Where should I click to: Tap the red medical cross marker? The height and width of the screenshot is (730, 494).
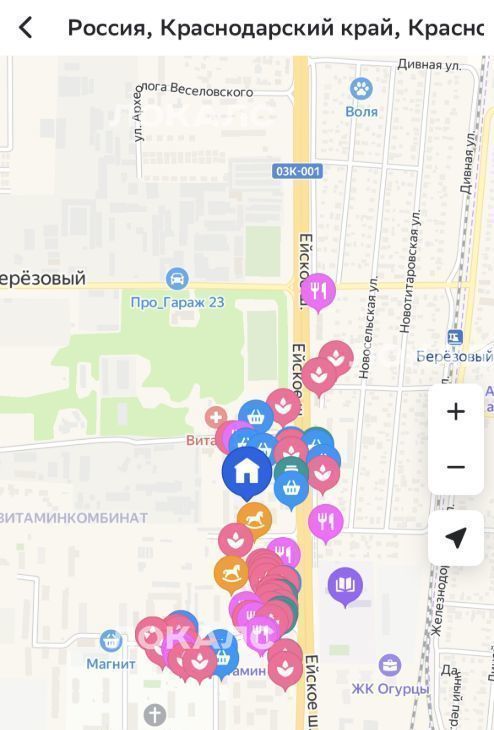[x=216, y=417]
